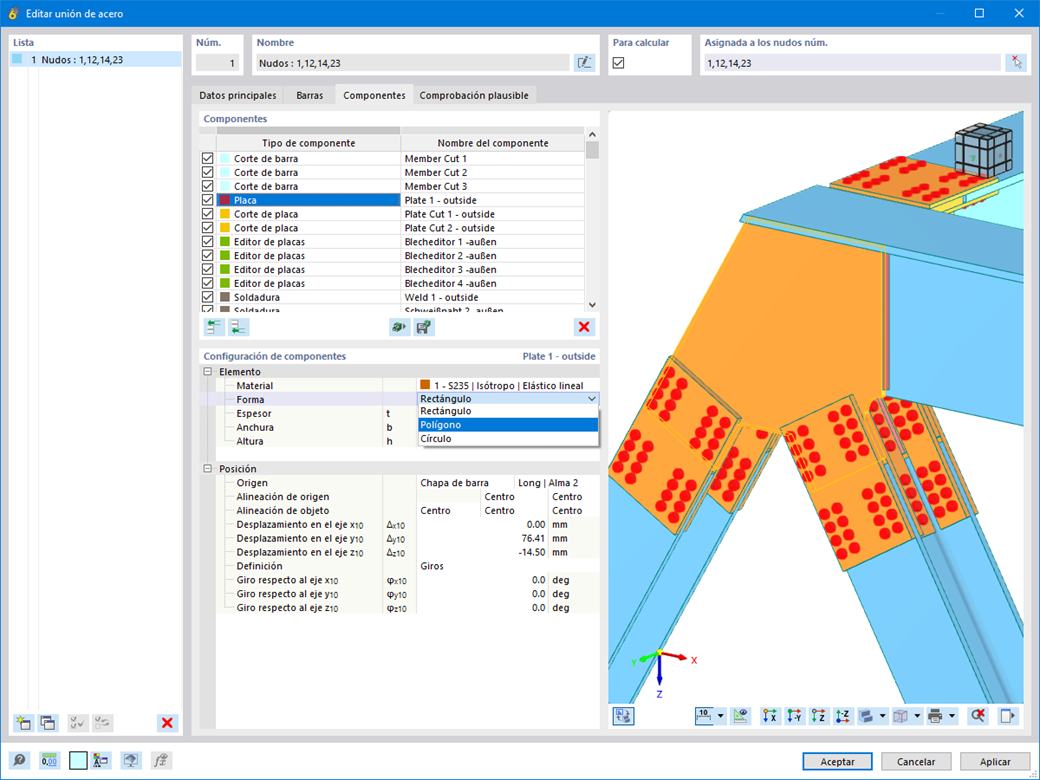Screen dimensions: 1040x780
Task: Click the monitor view icon in bottom bar
Action: [131, 760]
